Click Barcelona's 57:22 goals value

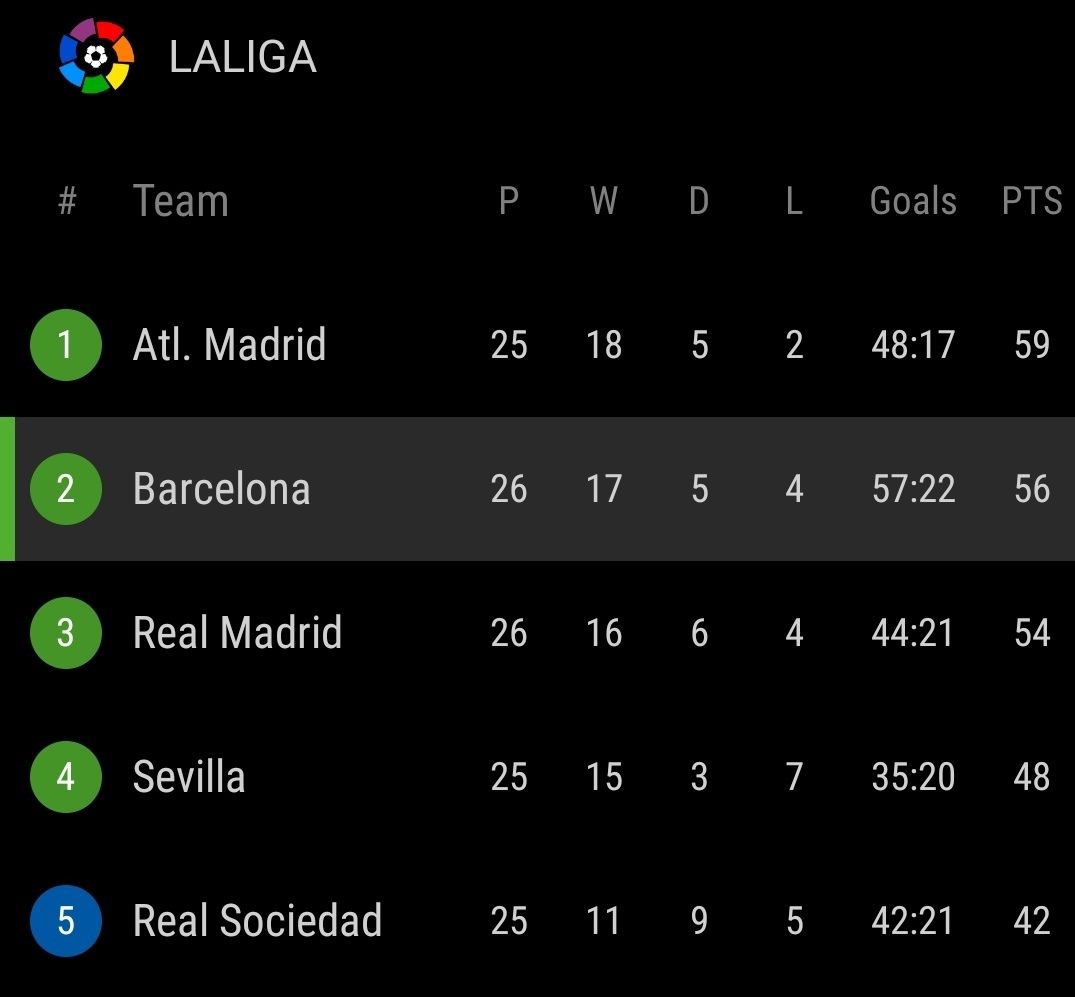pyautogui.click(x=913, y=489)
